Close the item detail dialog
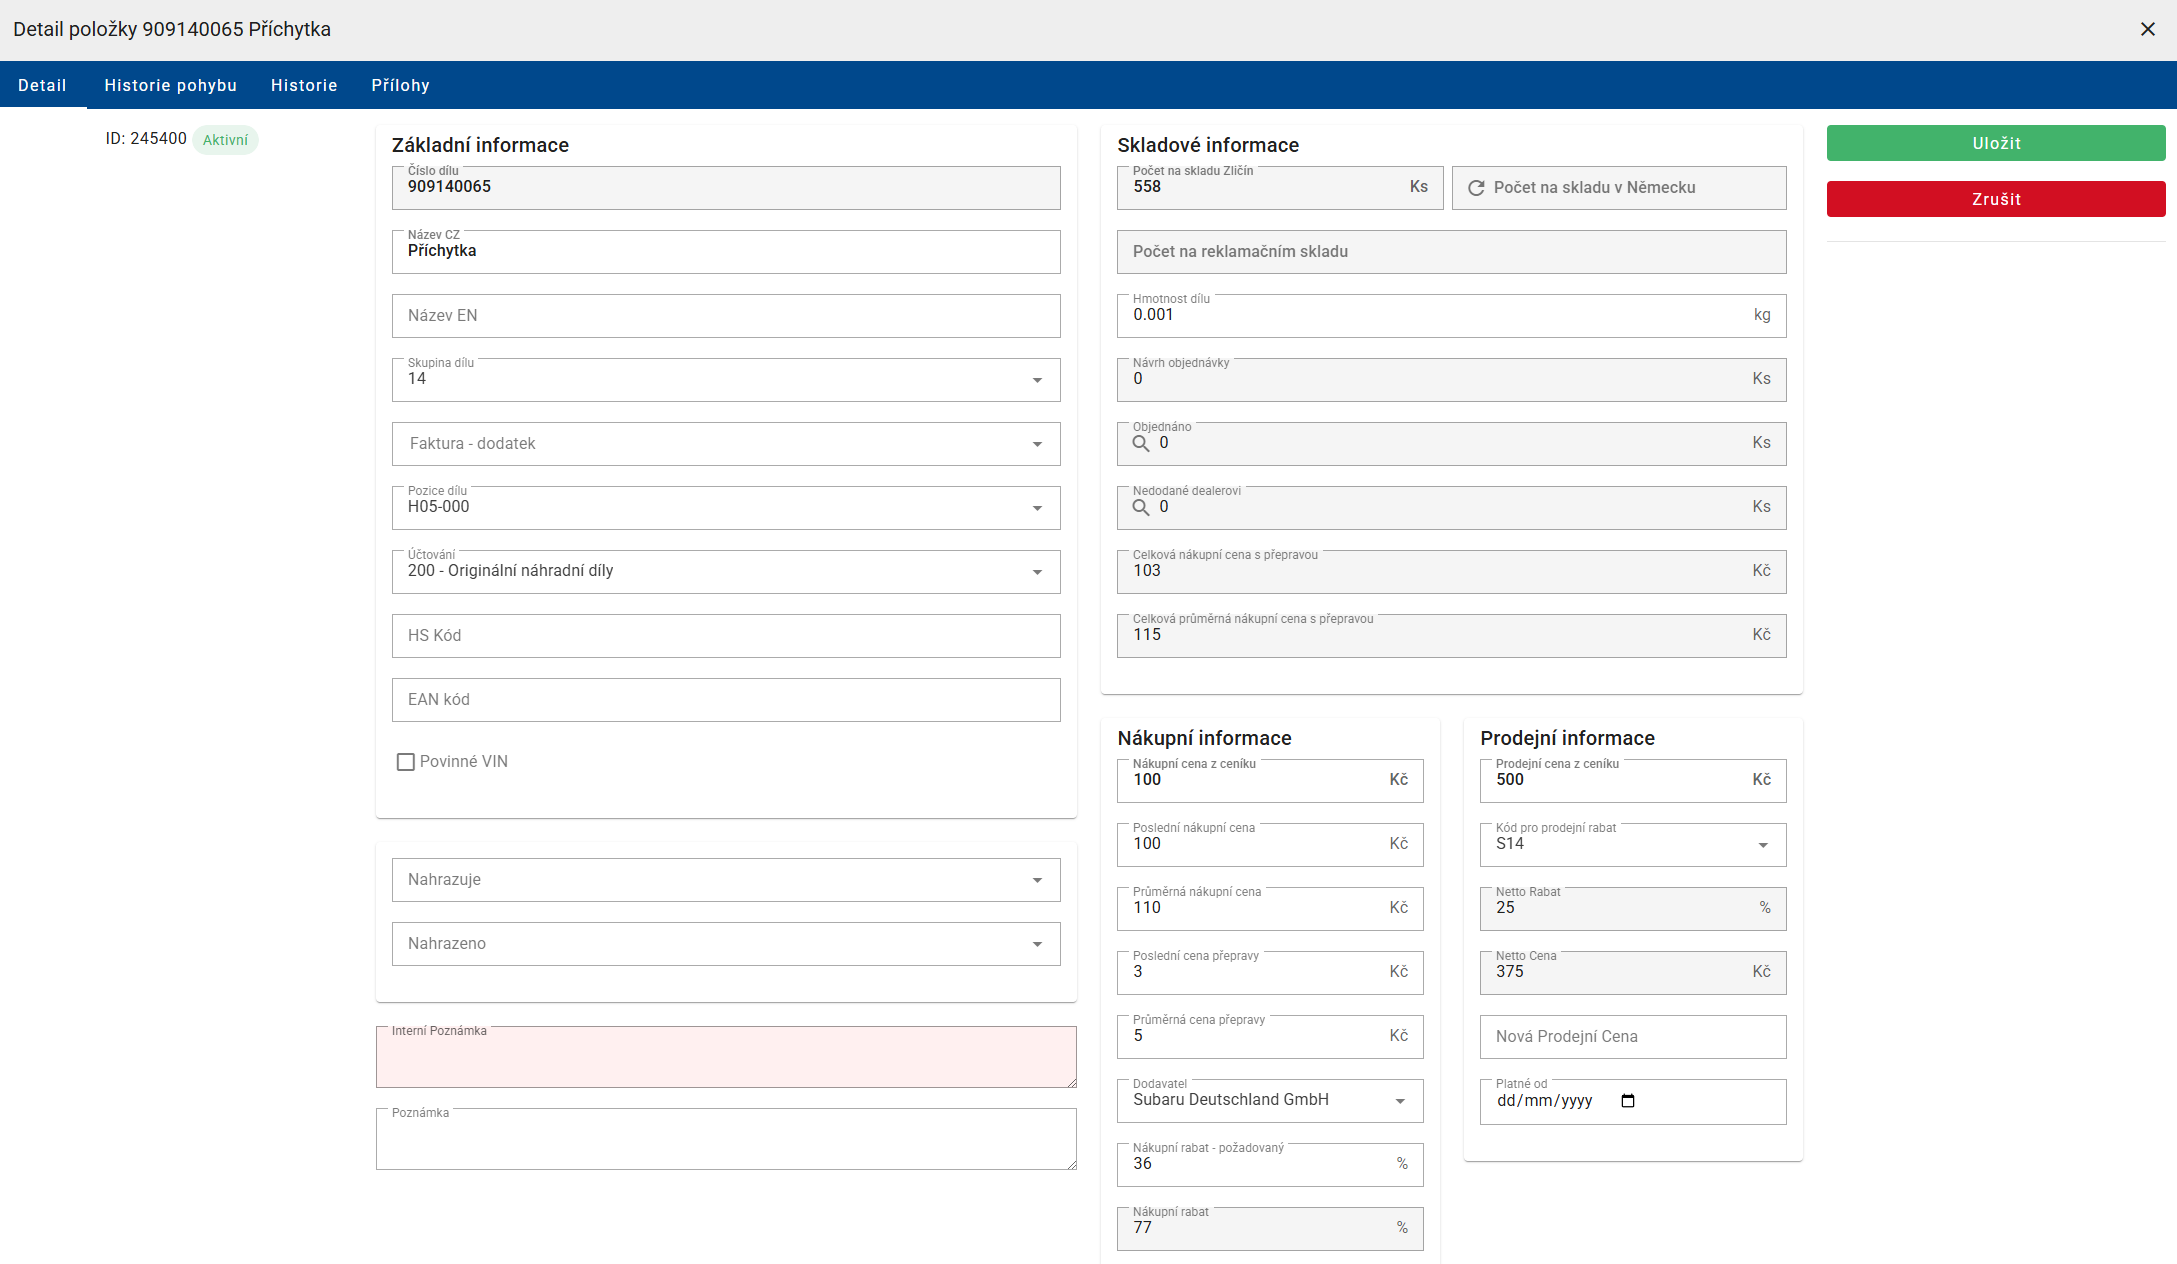The height and width of the screenshot is (1264, 2177). (x=2147, y=29)
